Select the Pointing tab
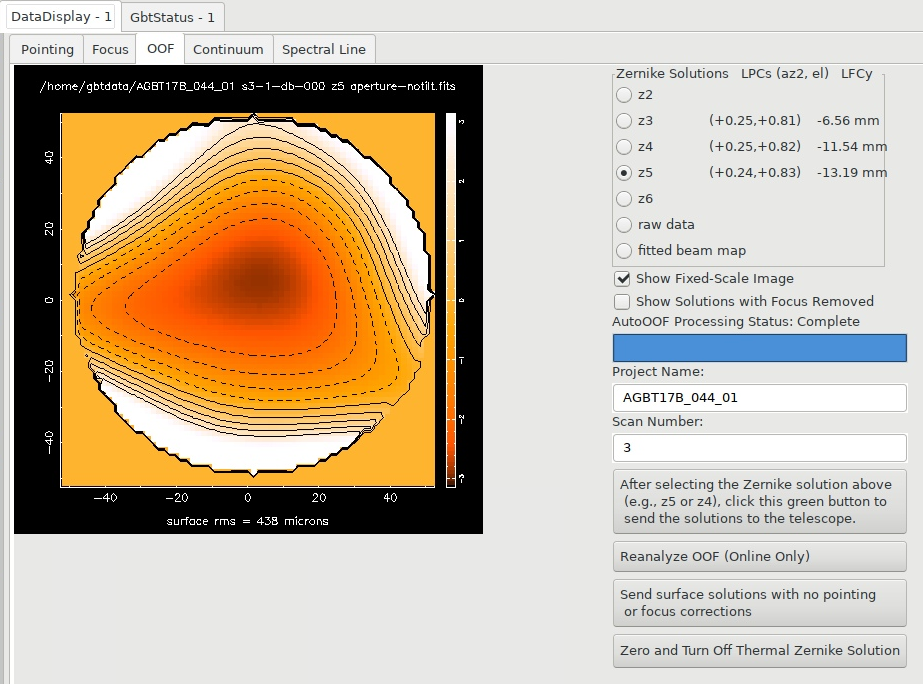923x684 pixels. [47, 49]
